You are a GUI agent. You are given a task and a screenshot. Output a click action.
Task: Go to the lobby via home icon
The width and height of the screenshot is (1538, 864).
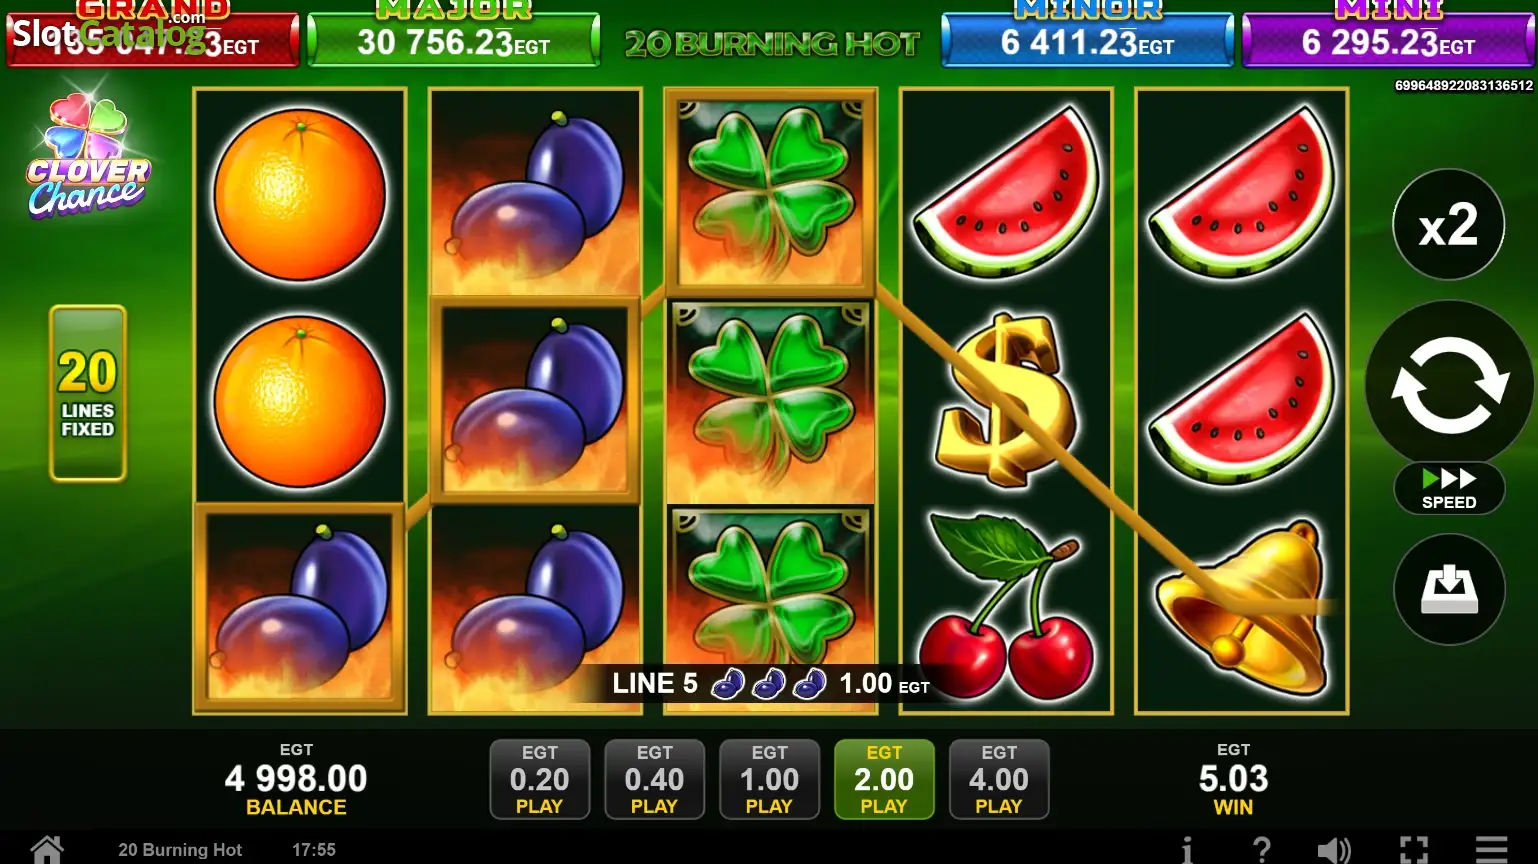pyautogui.click(x=46, y=849)
